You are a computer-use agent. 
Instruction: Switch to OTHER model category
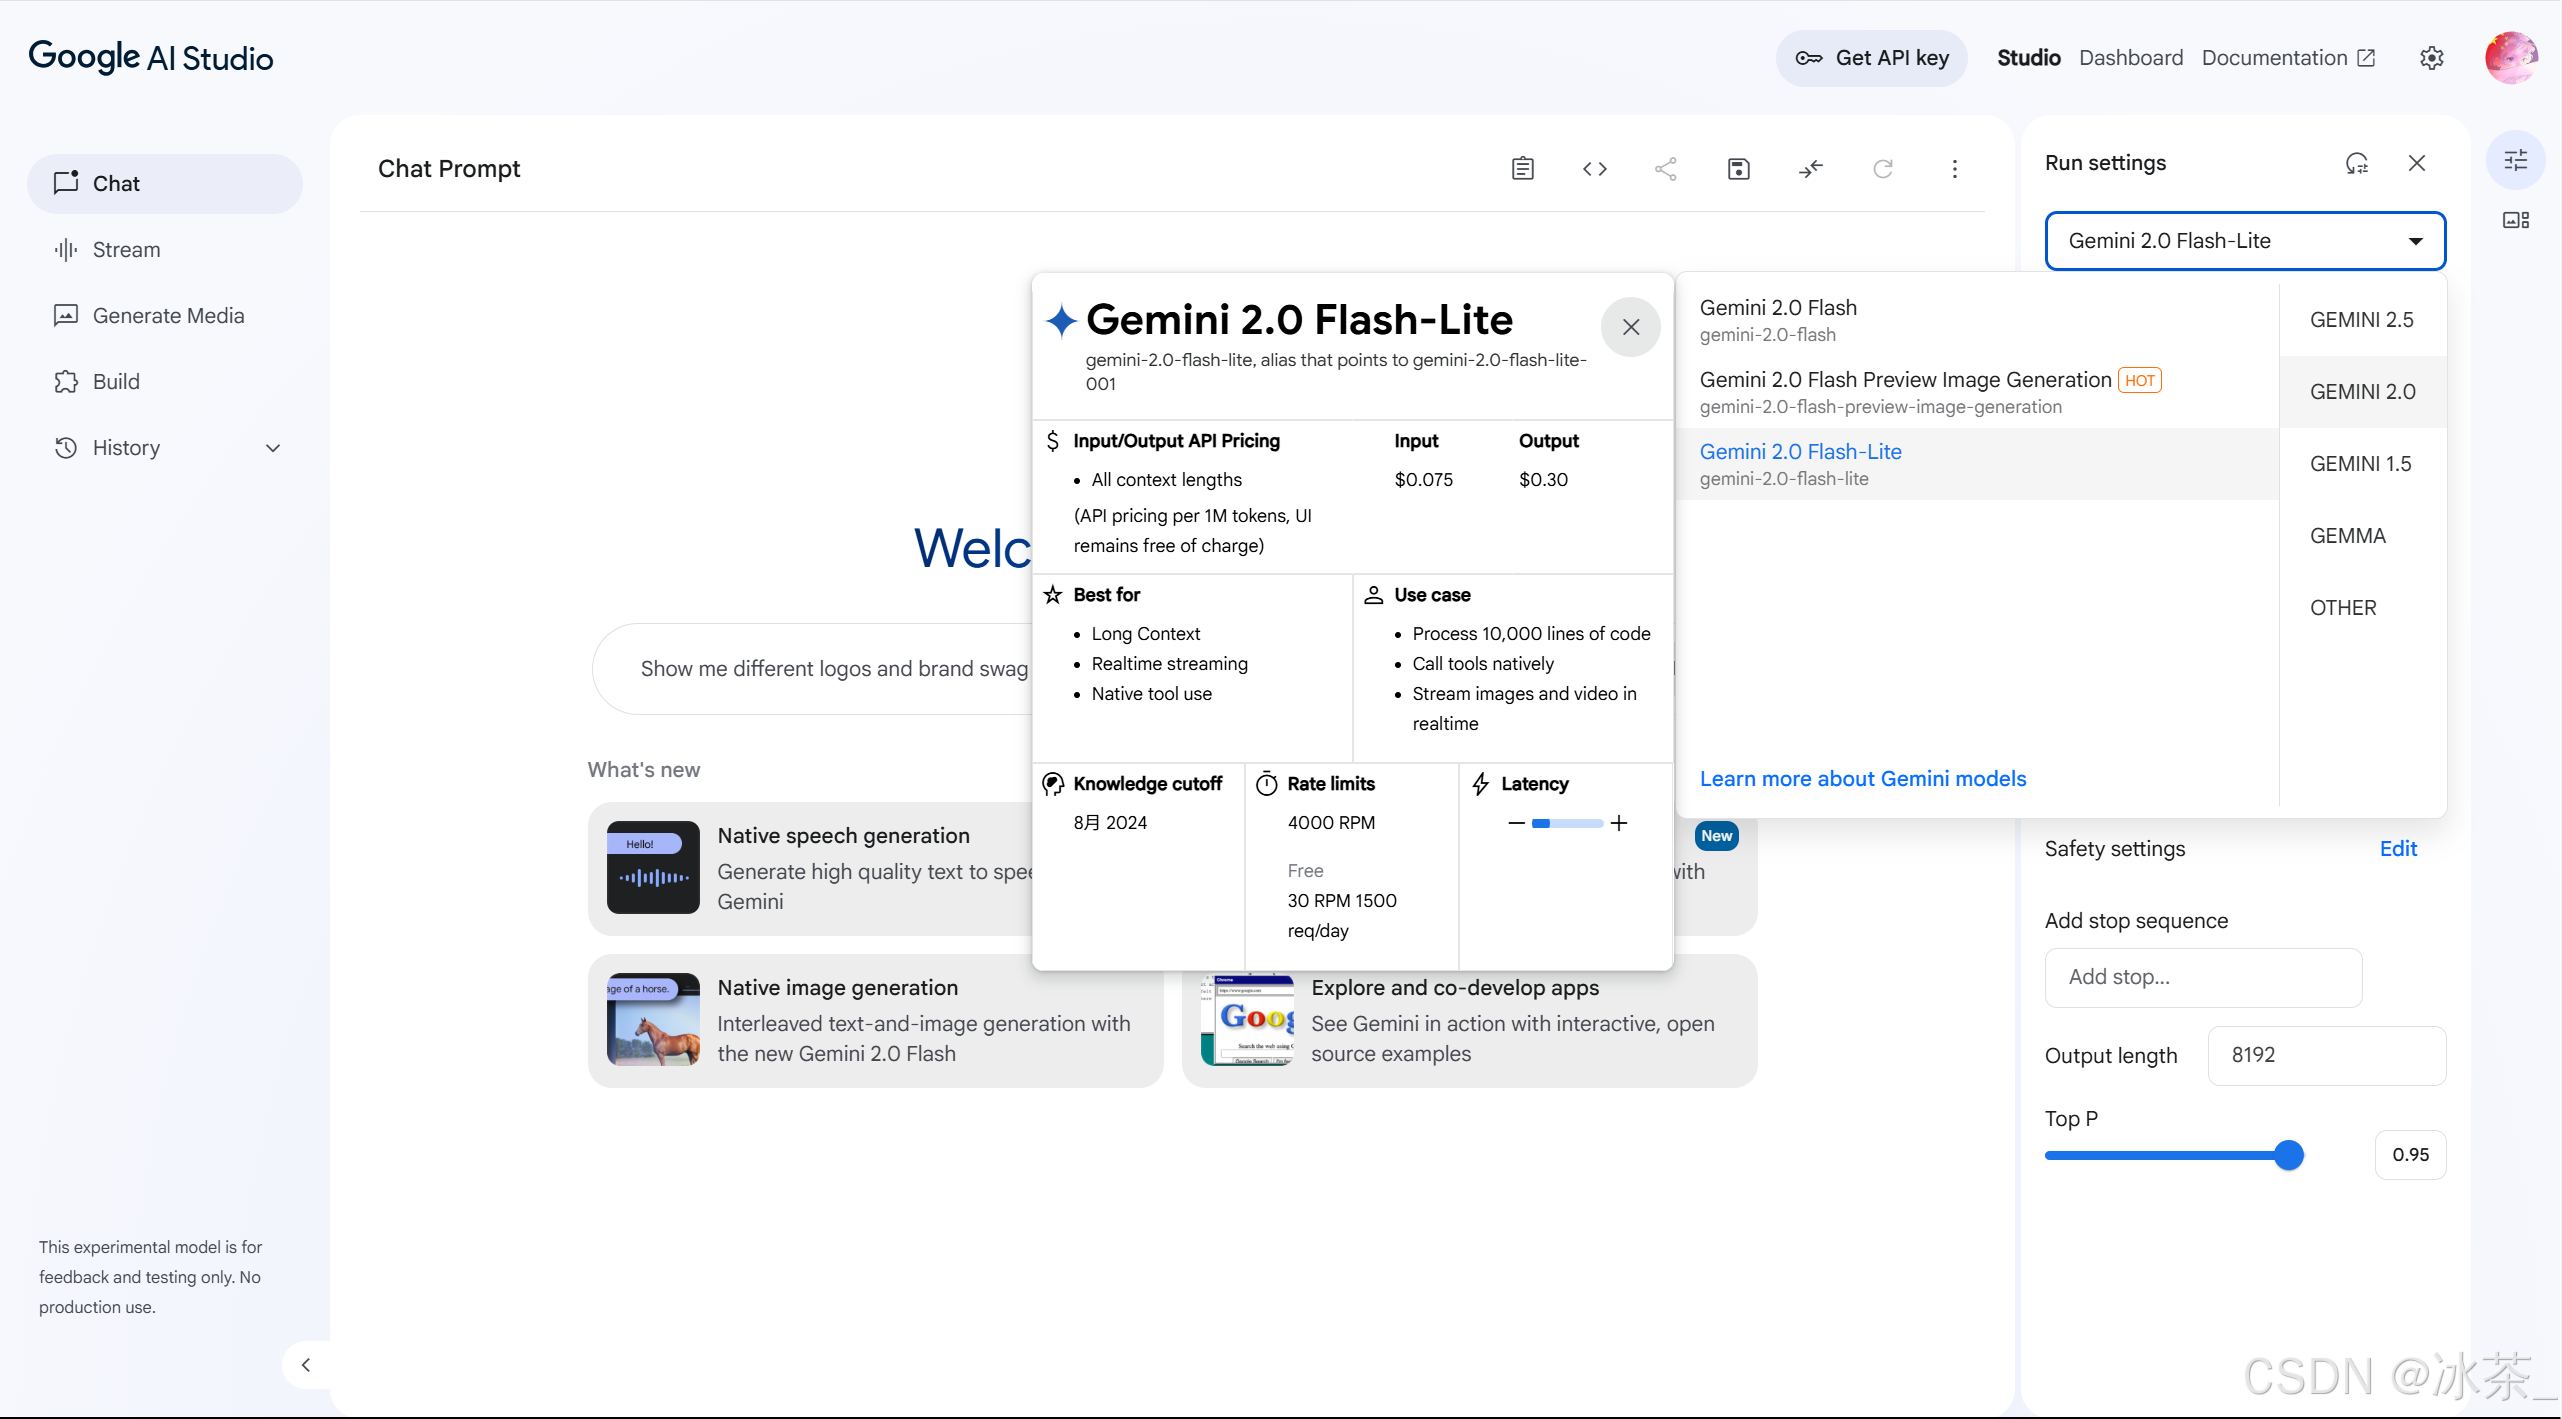[x=2363, y=608]
